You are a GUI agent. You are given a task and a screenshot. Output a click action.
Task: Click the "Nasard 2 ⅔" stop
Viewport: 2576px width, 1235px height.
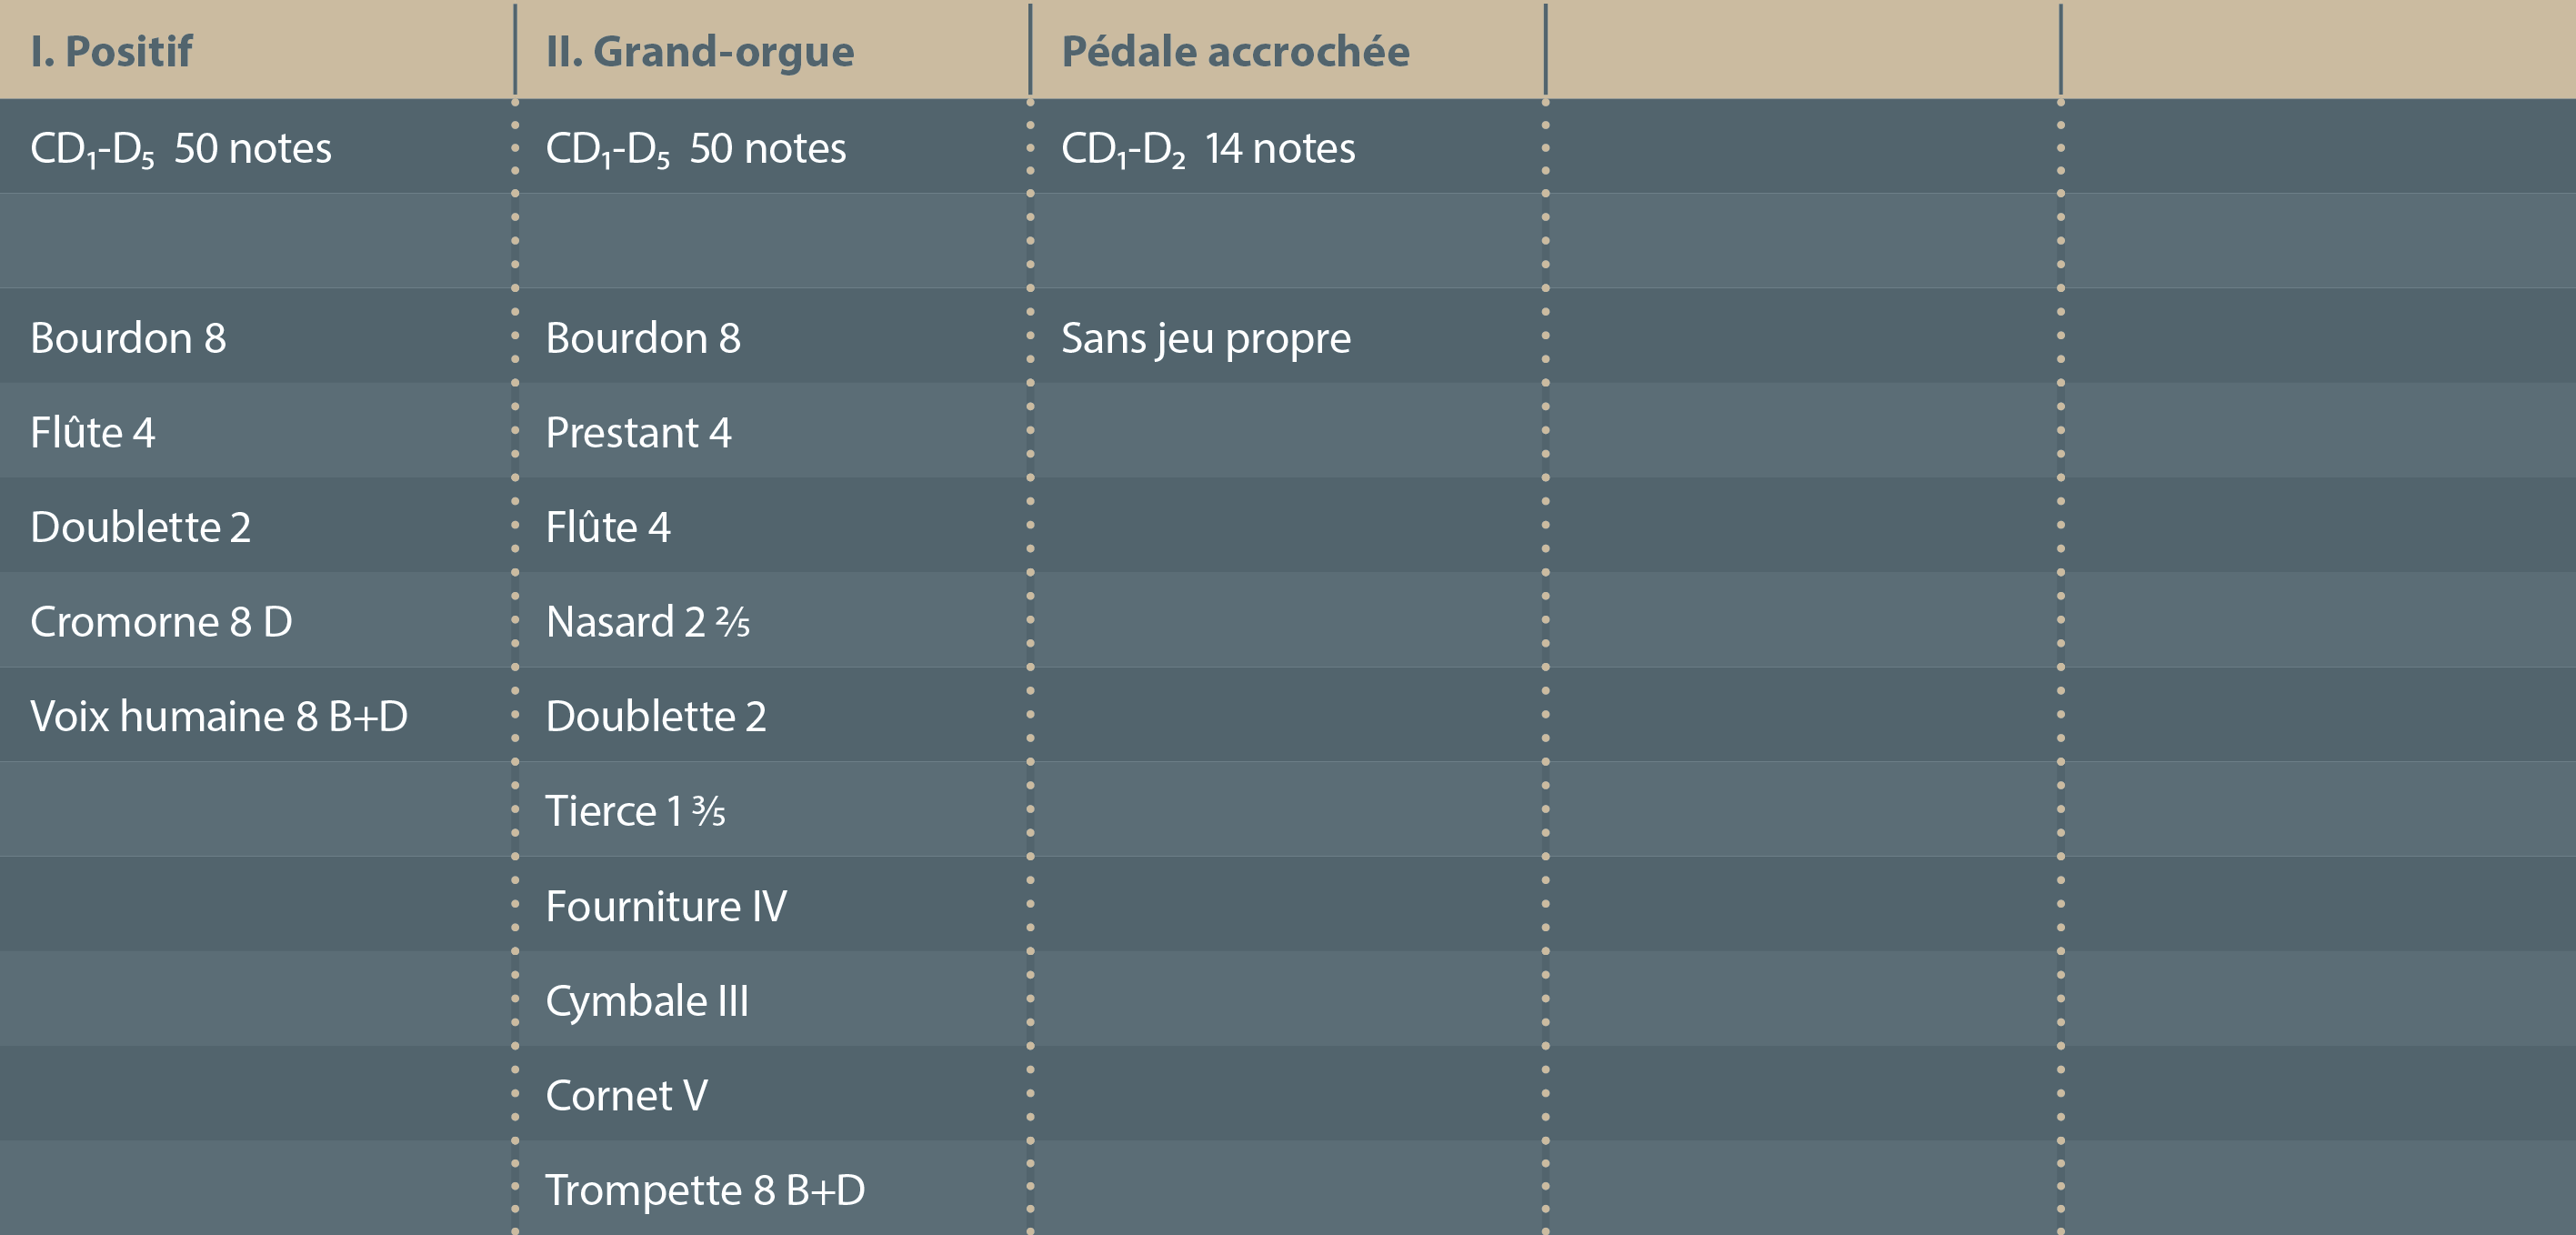click(647, 623)
